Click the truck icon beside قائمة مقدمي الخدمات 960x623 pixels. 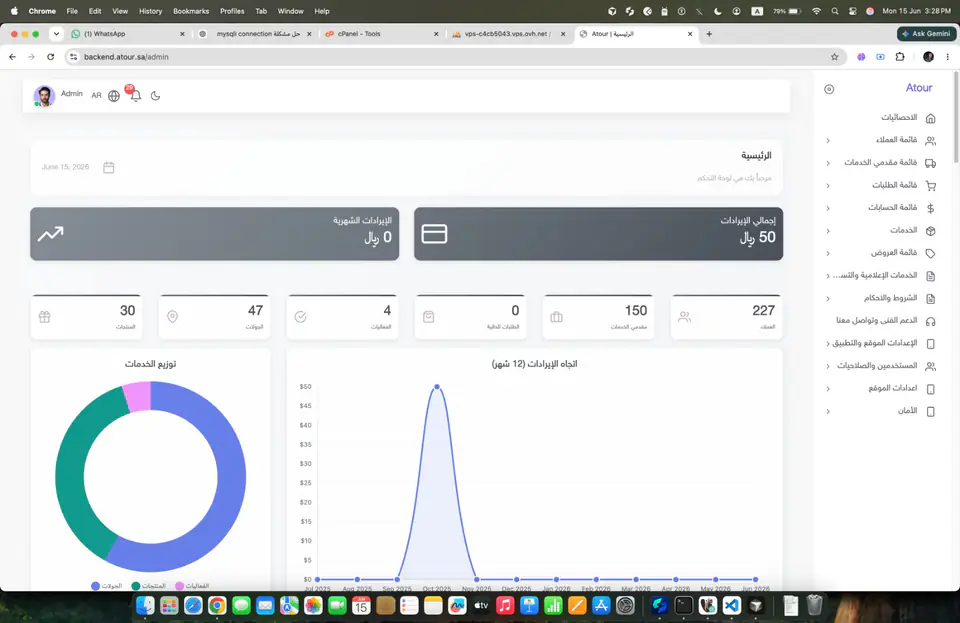930,163
